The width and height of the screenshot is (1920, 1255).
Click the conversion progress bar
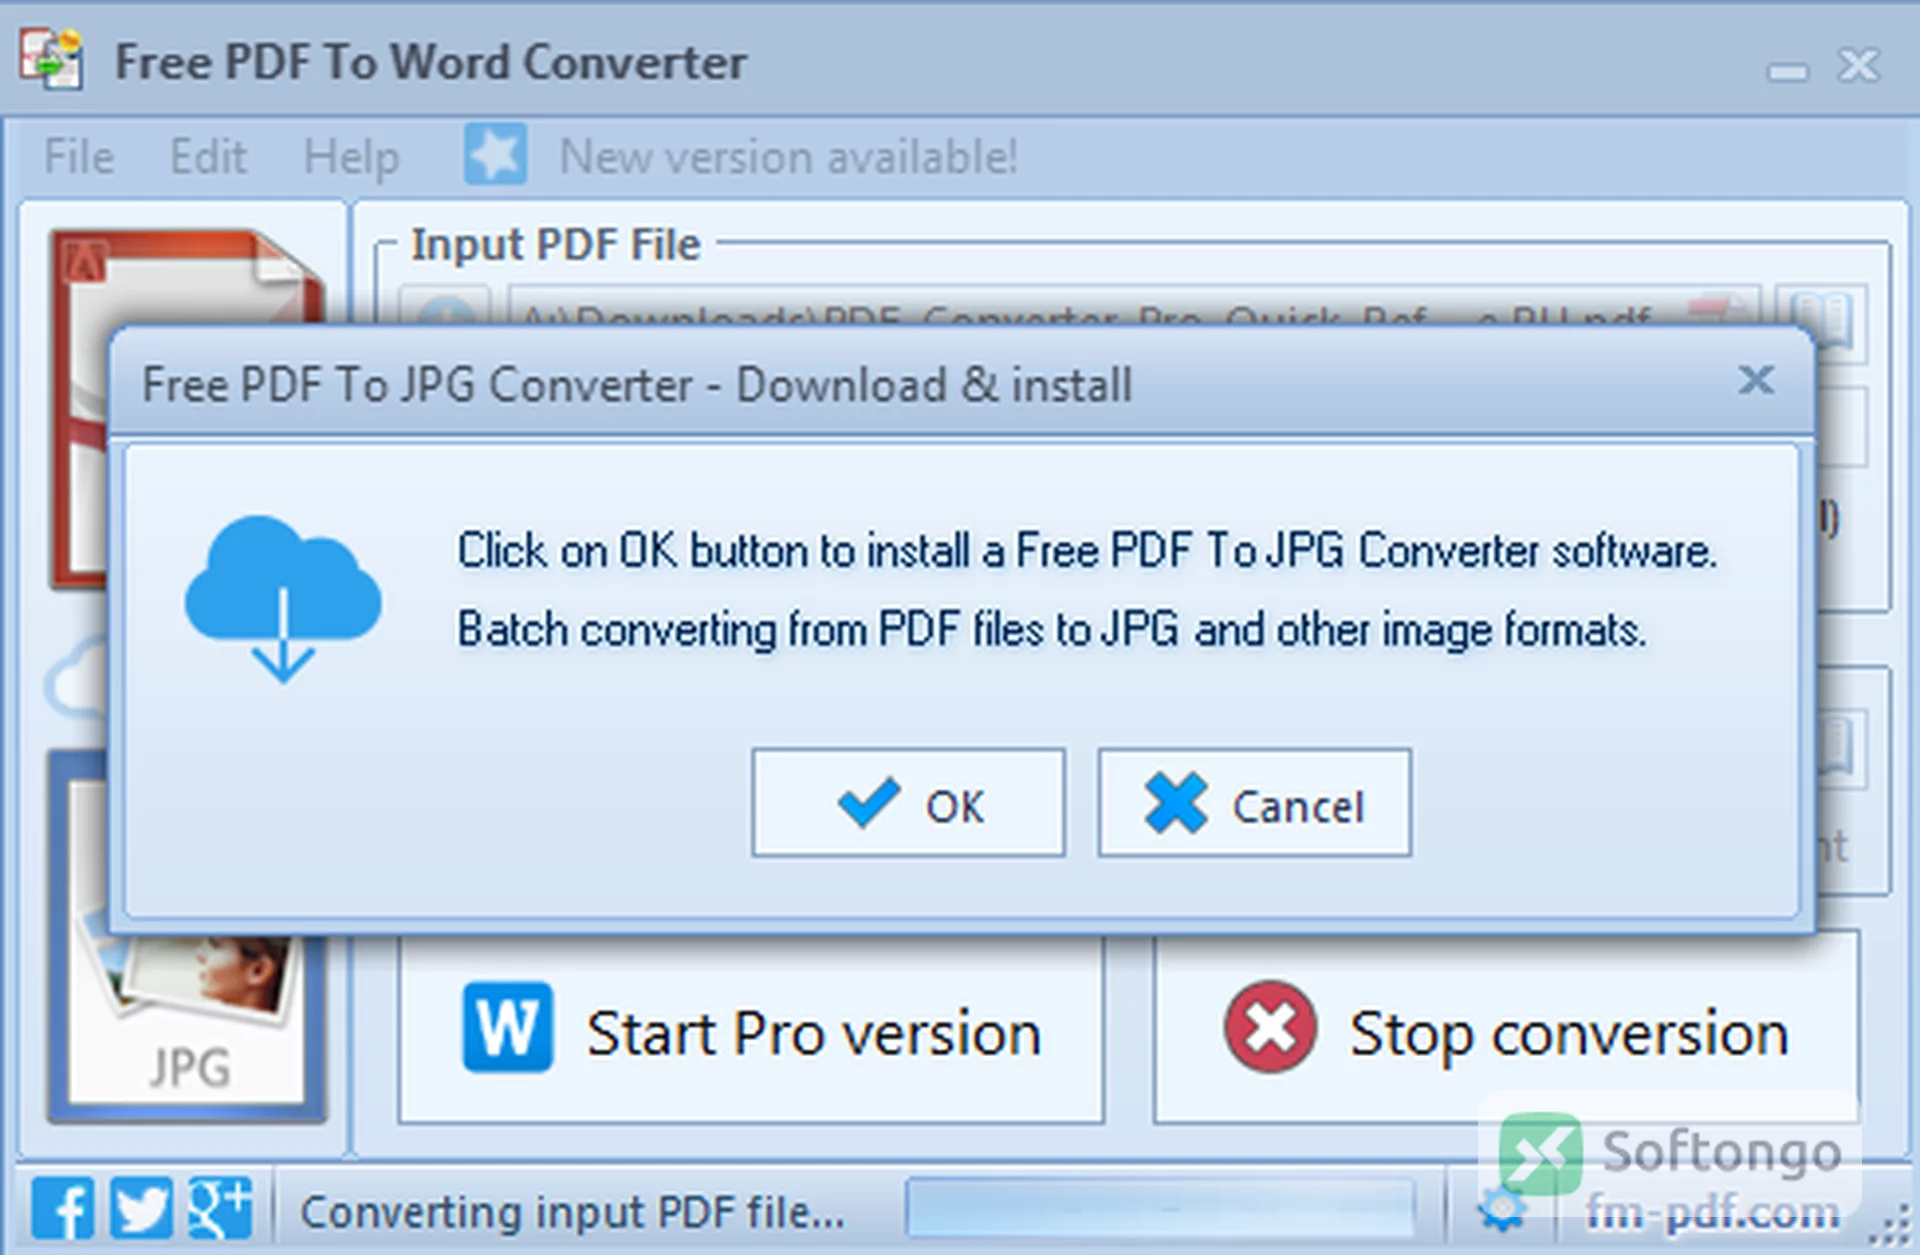(1160, 1207)
